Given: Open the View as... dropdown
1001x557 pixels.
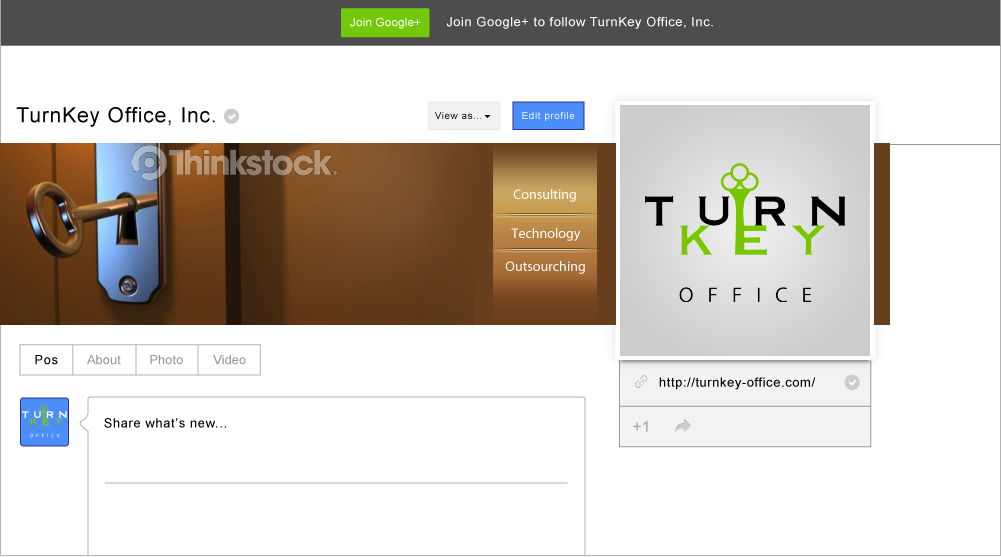Looking at the screenshot, I should click(x=464, y=116).
